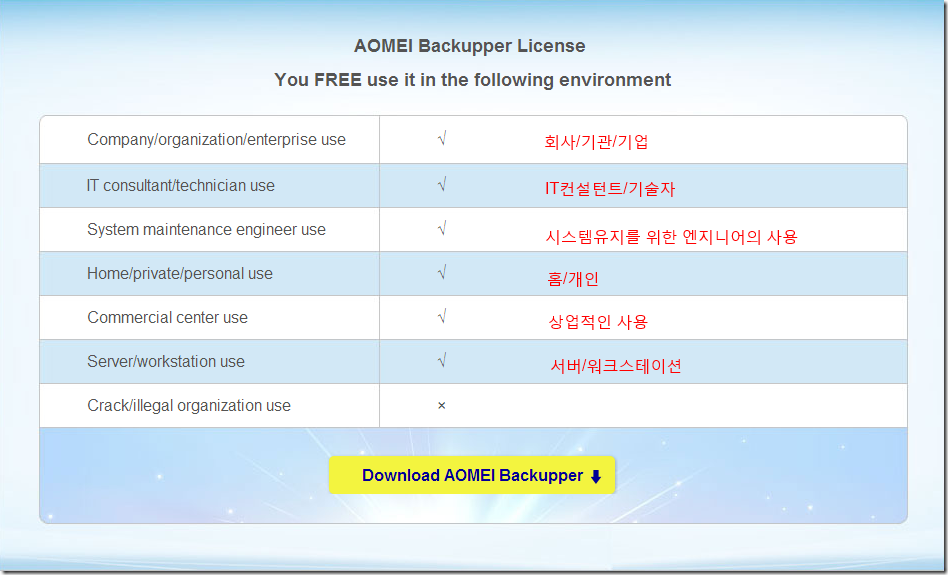The height and width of the screenshot is (575, 948).
Task: Click 'Home/private/personal use' row label
Action: point(180,274)
